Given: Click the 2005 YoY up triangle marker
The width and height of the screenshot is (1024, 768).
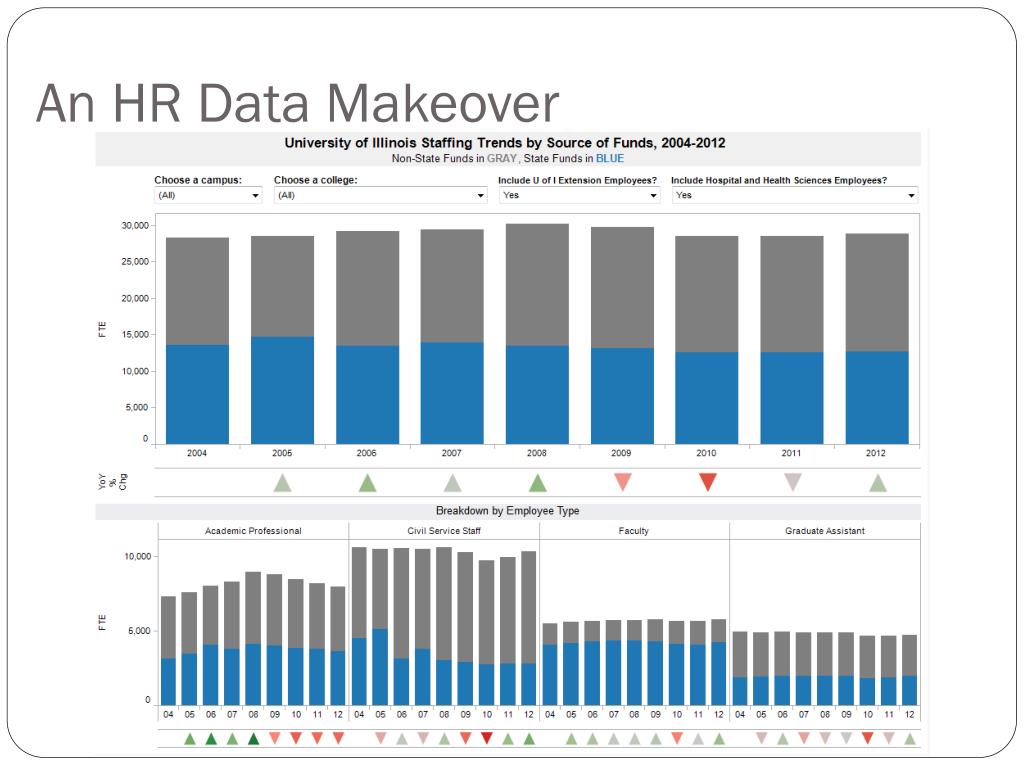Looking at the screenshot, I should pyautogui.click(x=282, y=483).
